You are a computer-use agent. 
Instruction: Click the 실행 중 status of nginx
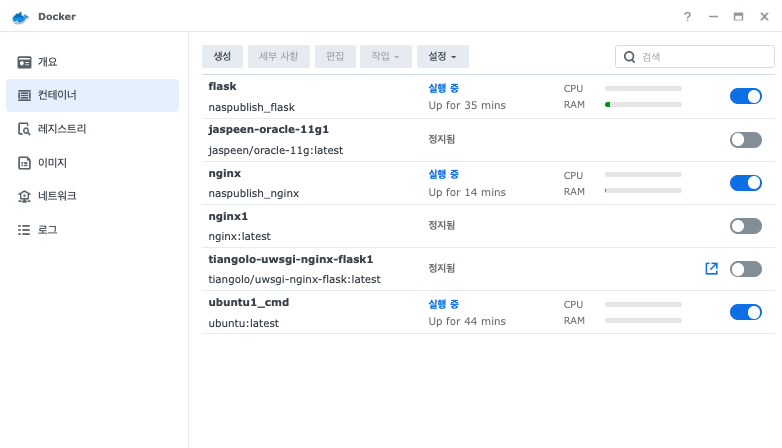click(443, 175)
